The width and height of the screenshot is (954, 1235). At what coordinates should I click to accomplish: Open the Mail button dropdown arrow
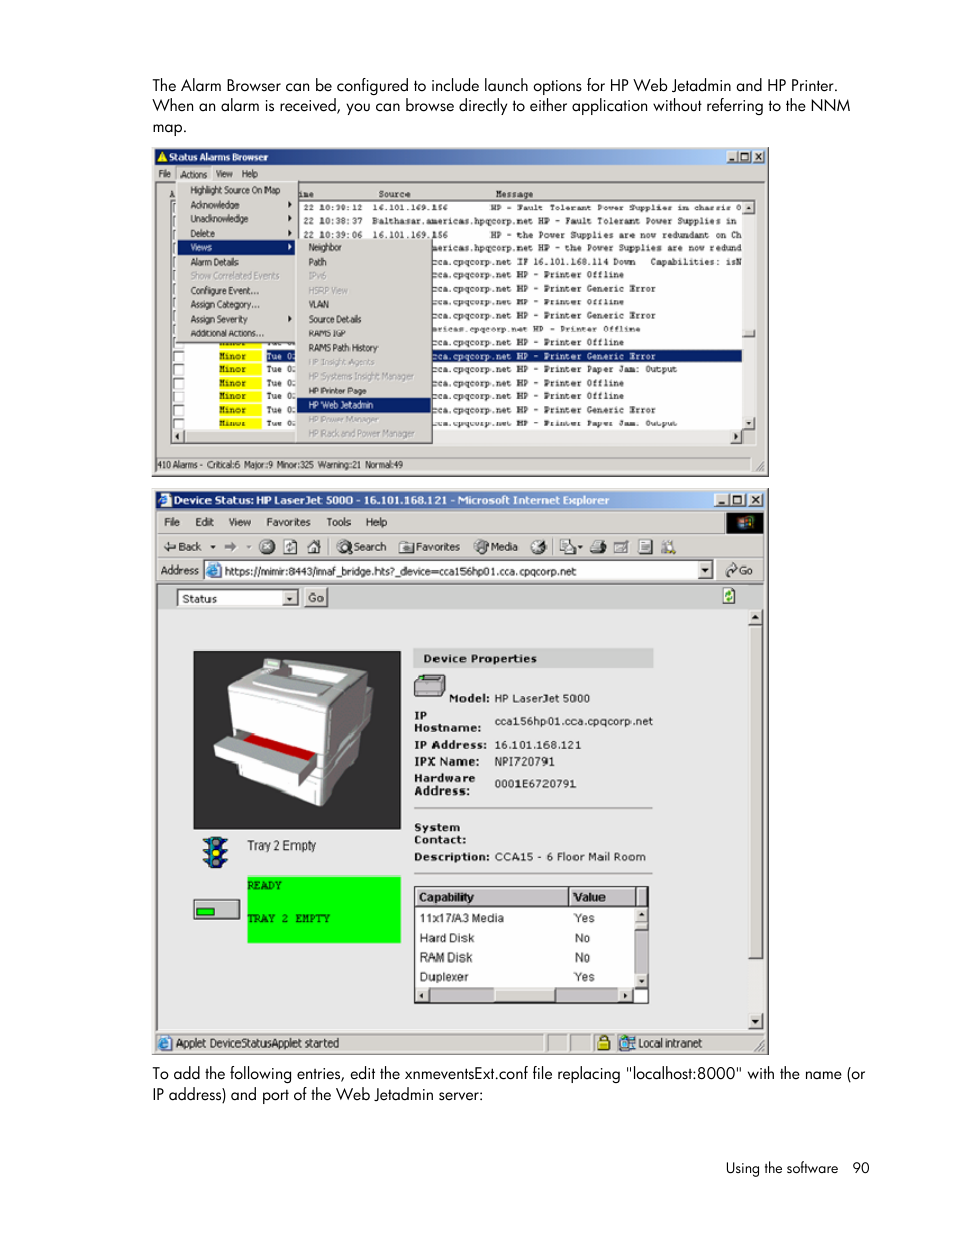point(580,547)
